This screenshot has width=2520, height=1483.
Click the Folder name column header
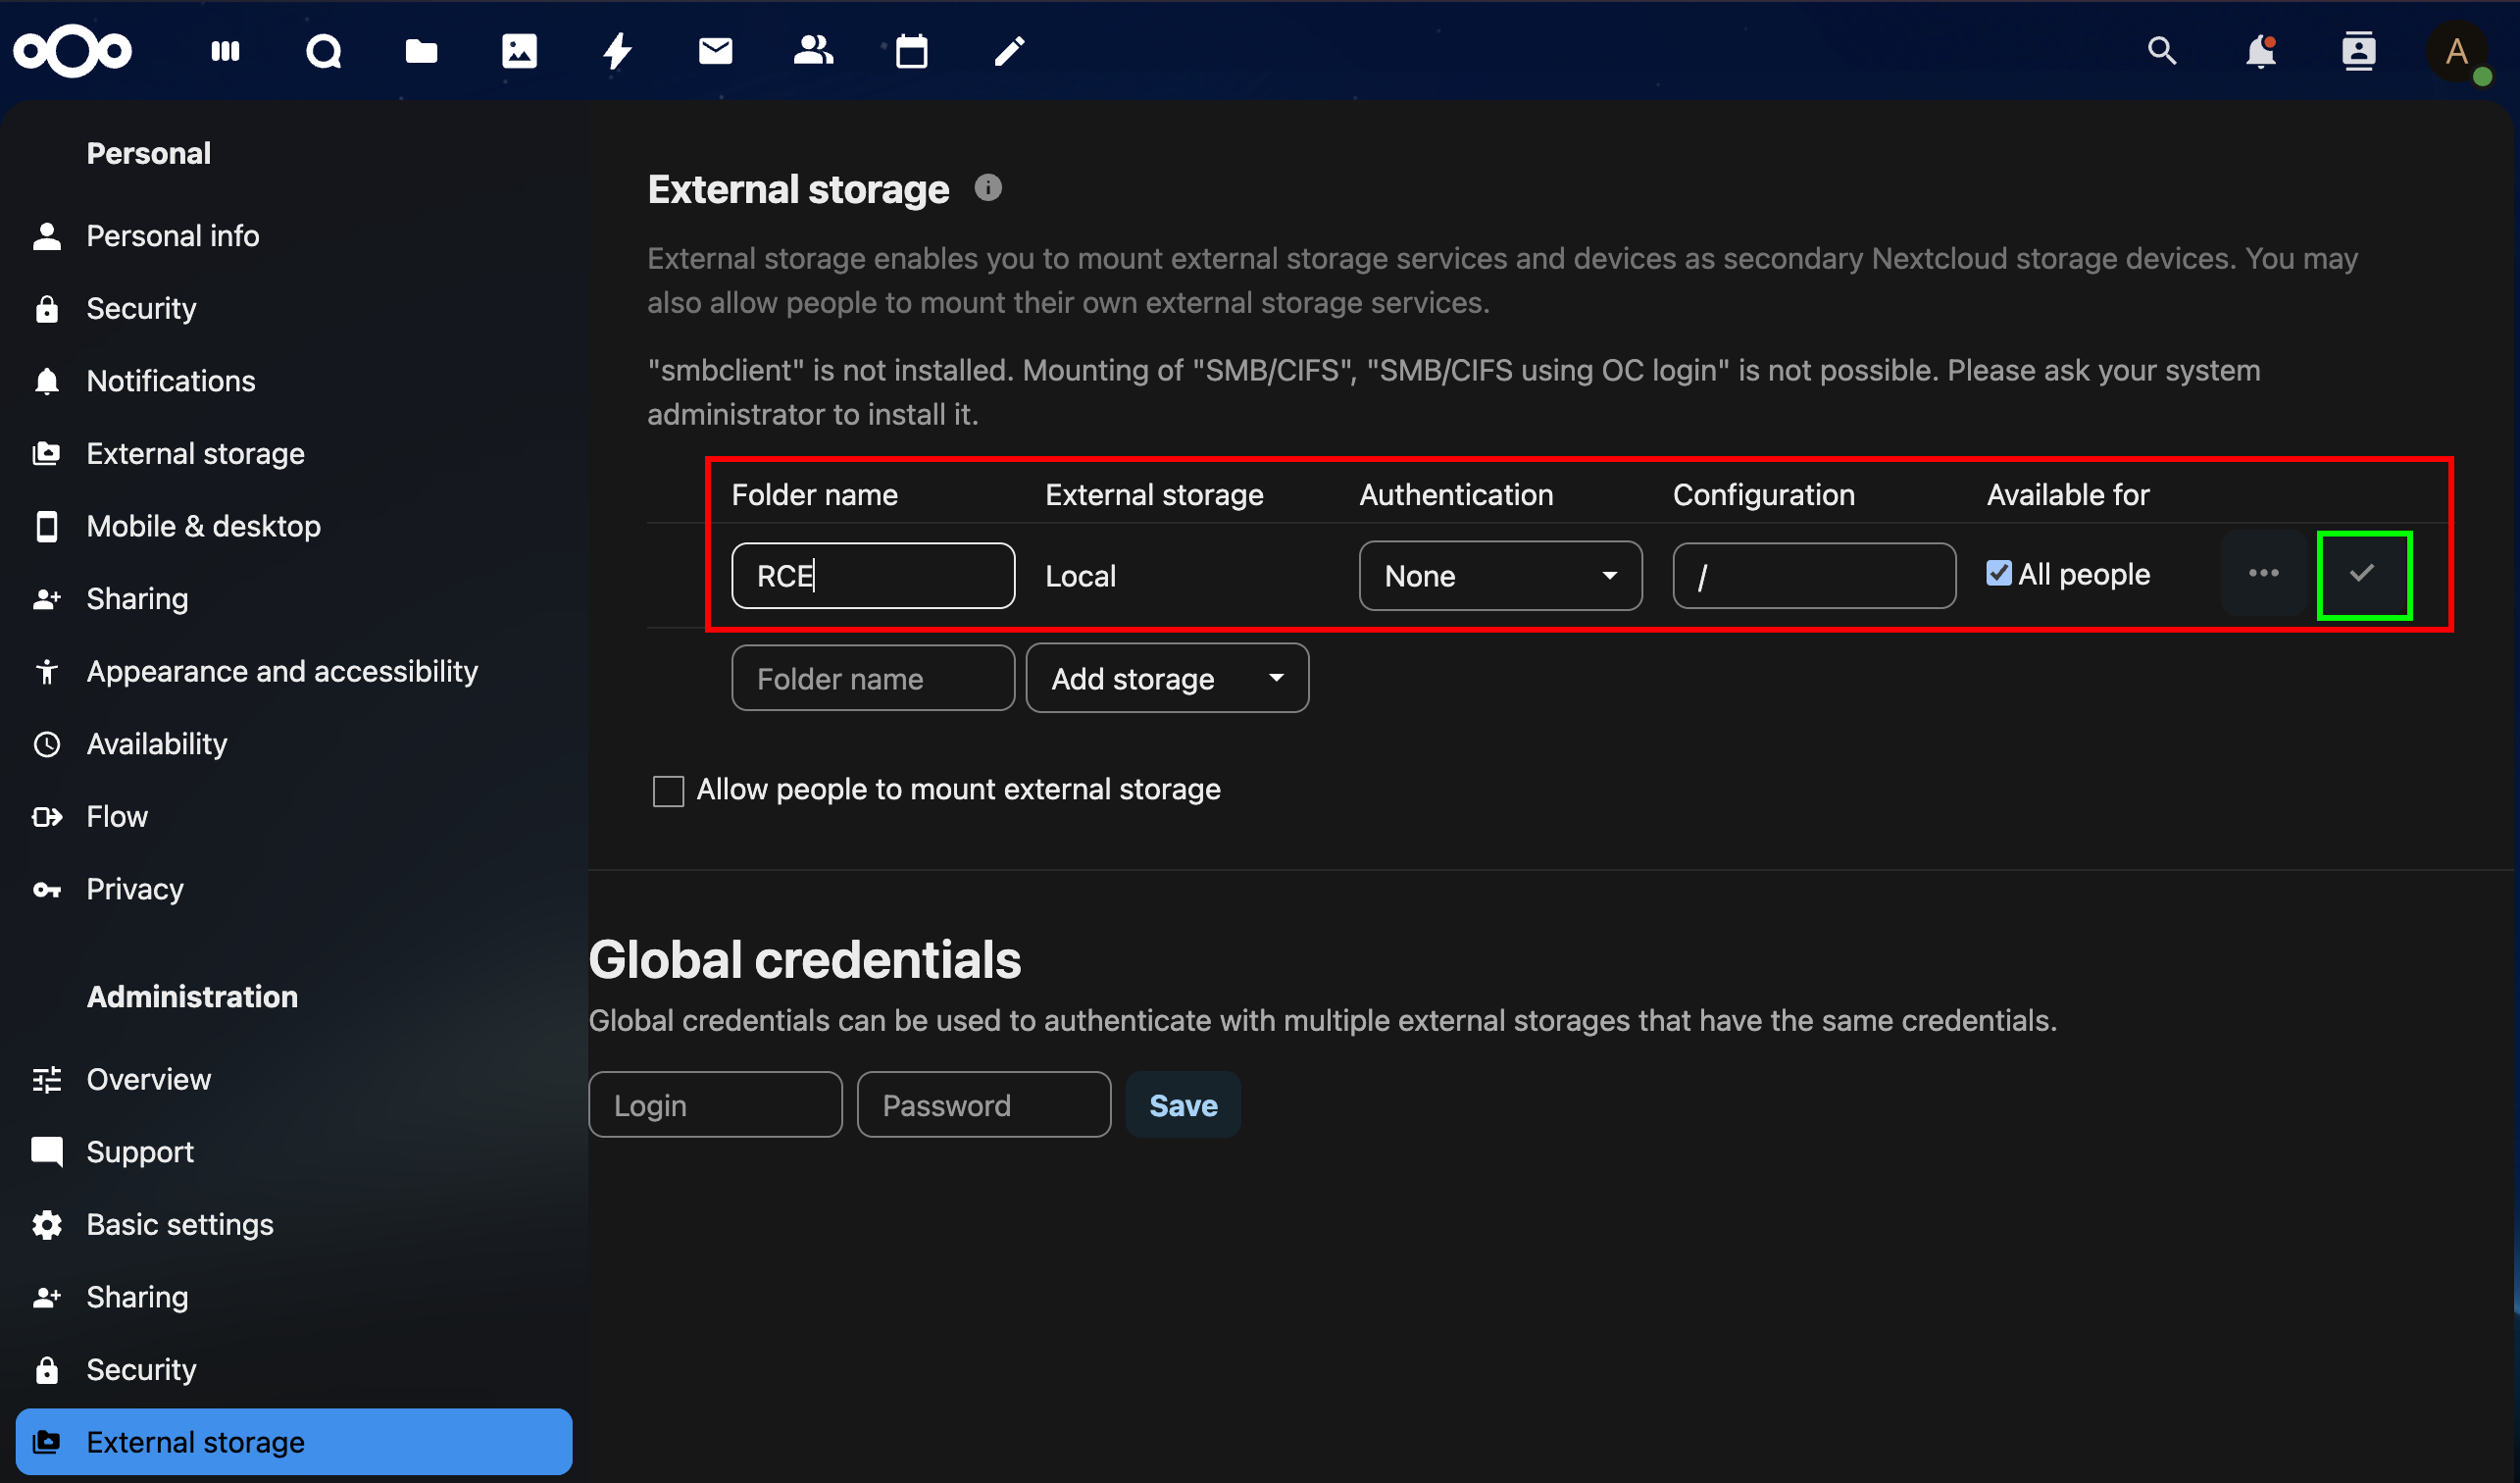coord(814,495)
